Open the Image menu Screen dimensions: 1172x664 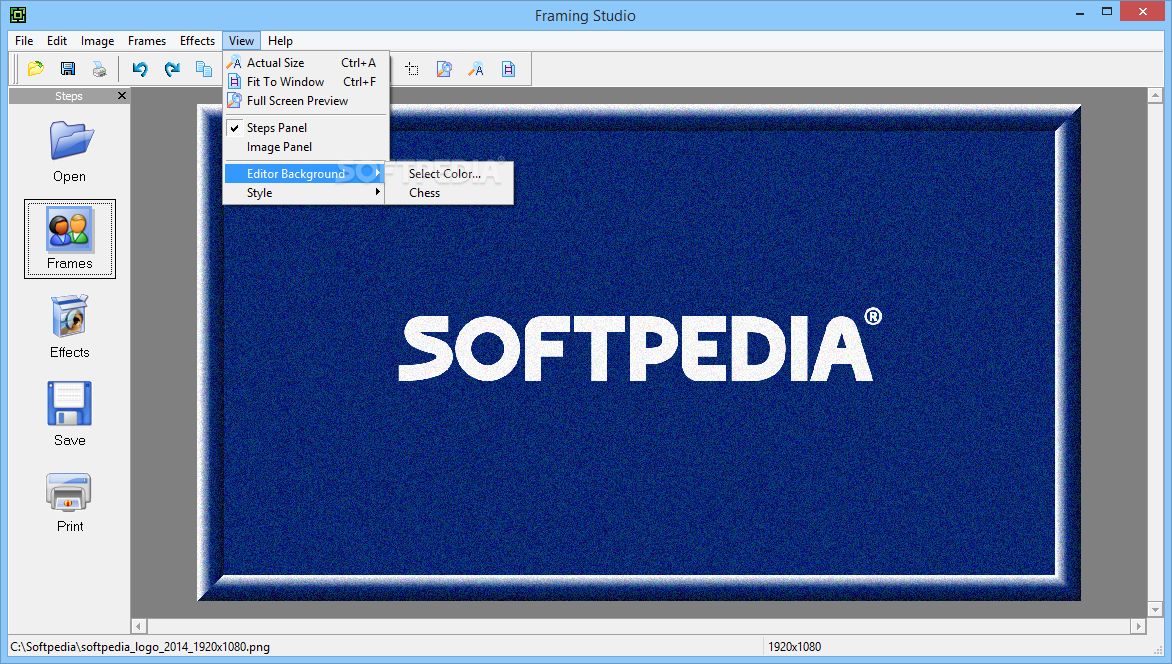97,41
